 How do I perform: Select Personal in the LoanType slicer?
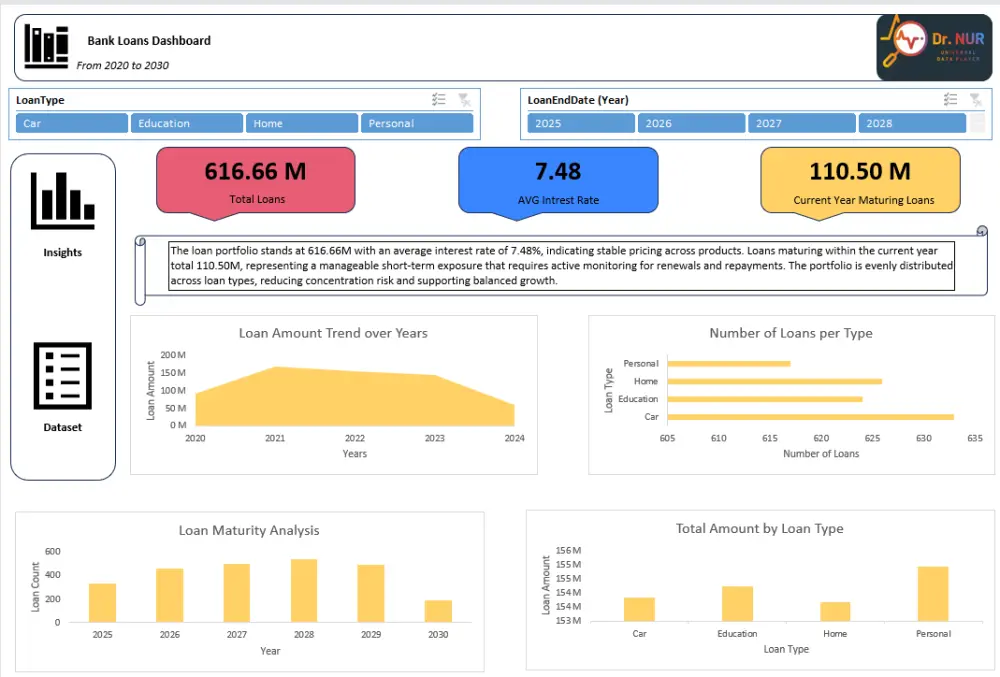click(x=418, y=122)
